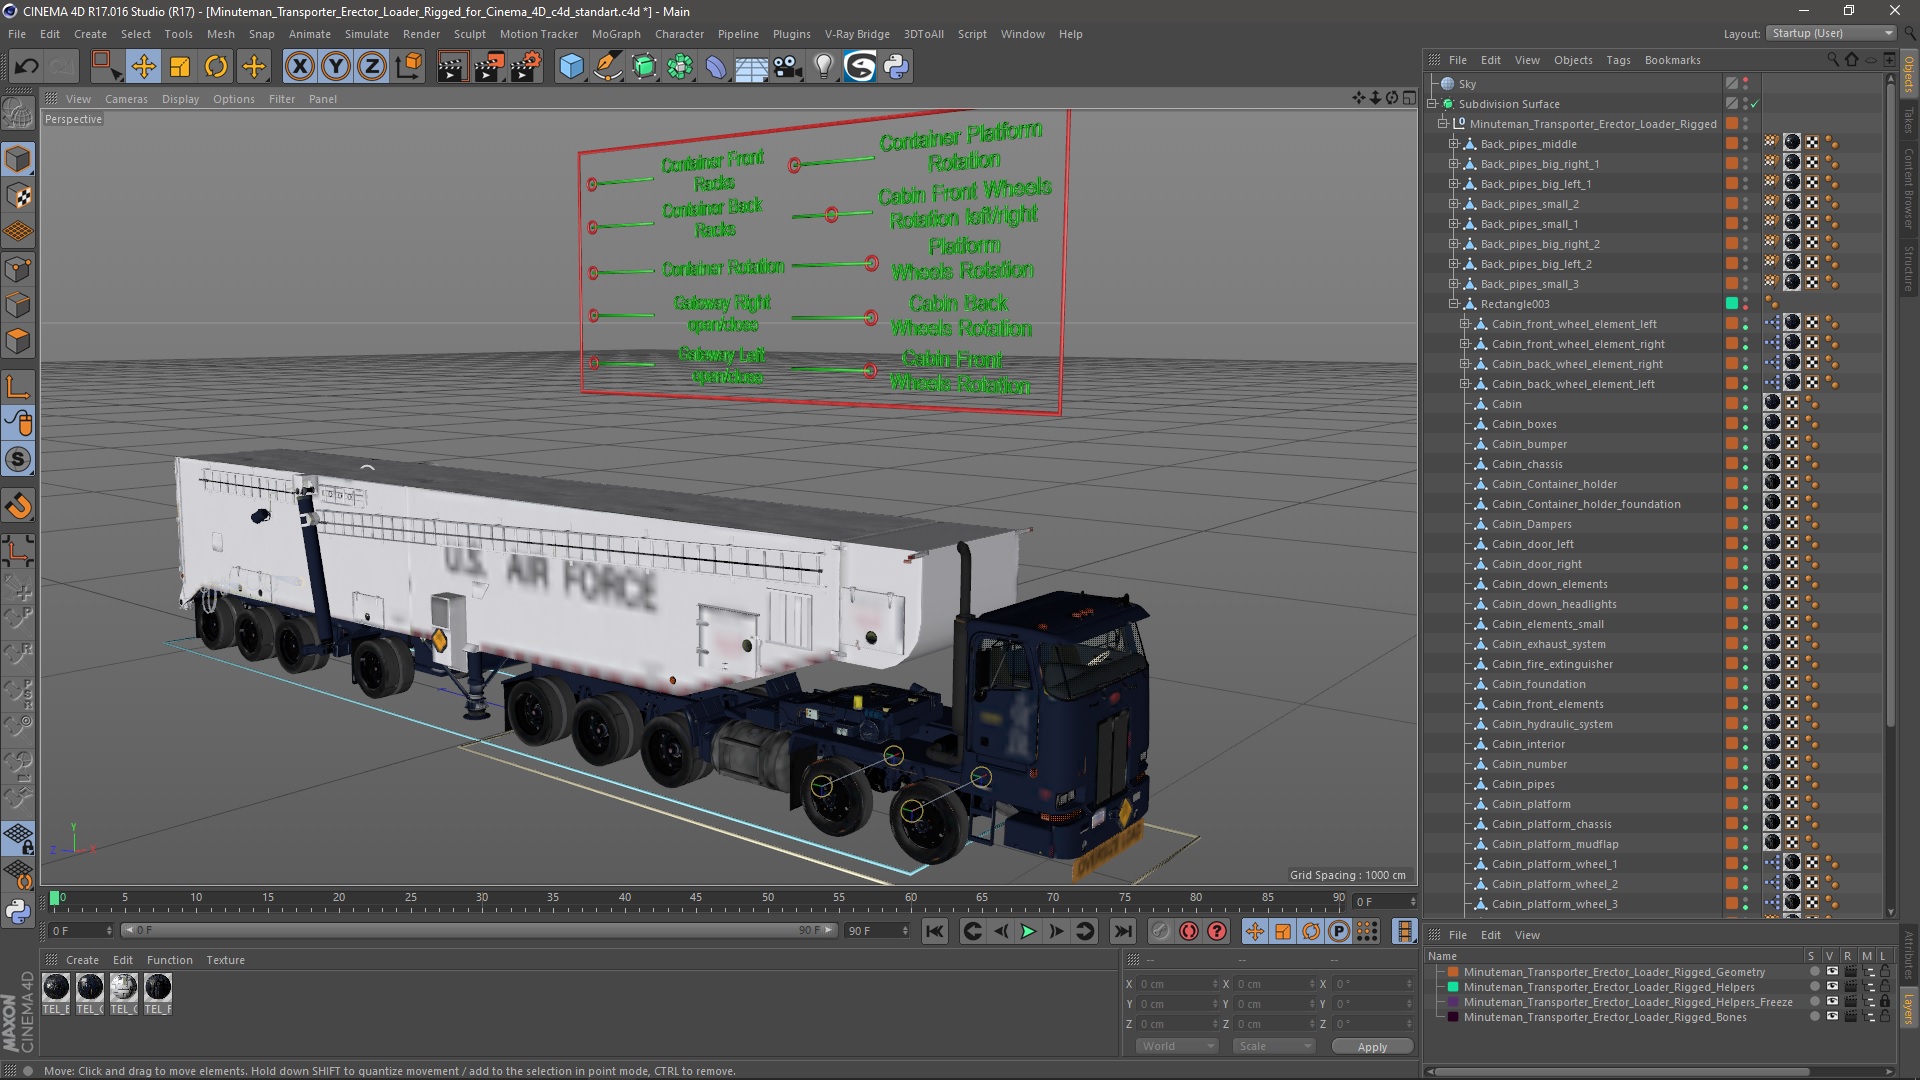The image size is (1920, 1080).
Task: Toggle visibility dots of Cabin_bumper
Action: [1746, 444]
